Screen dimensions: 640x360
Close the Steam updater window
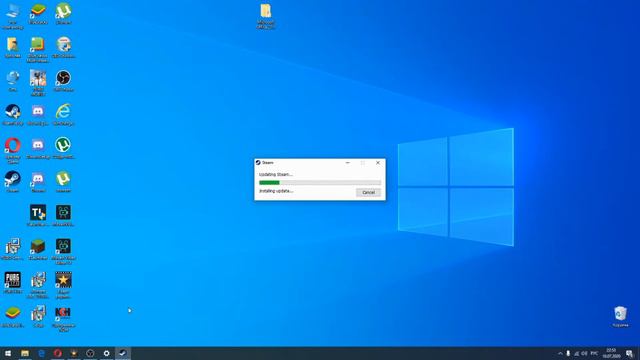378,162
